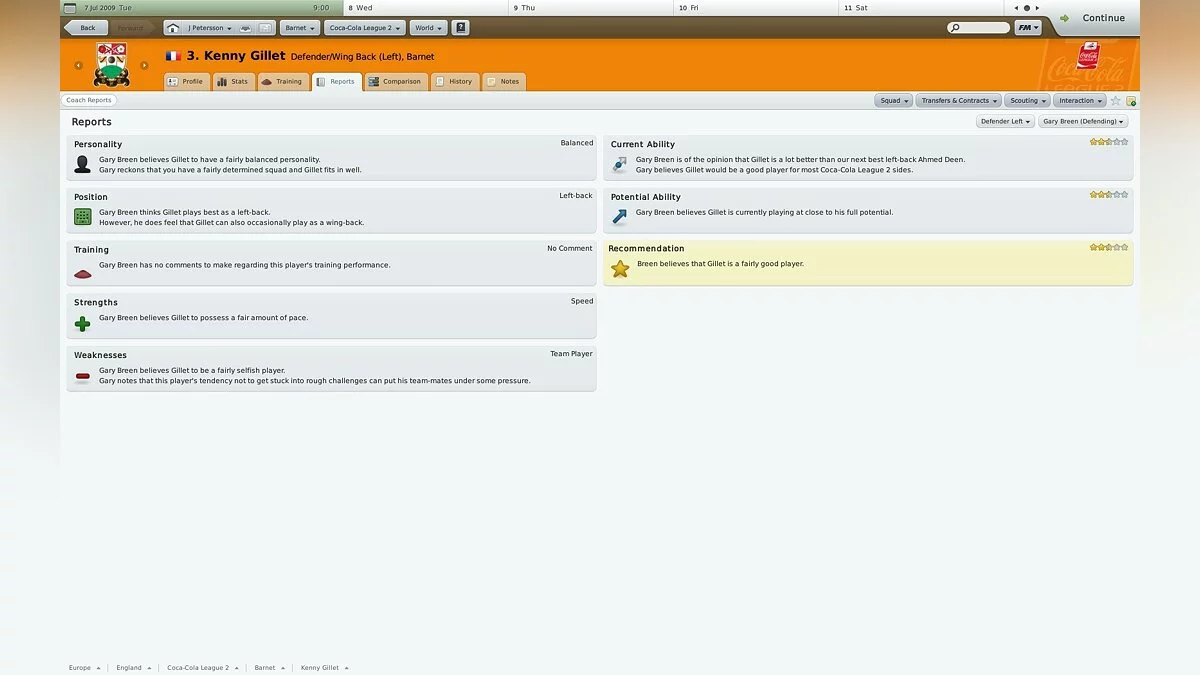This screenshot has width=1200, height=675.
Task: Expand the Transfers & Contracts menu
Action: (x=958, y=101)
